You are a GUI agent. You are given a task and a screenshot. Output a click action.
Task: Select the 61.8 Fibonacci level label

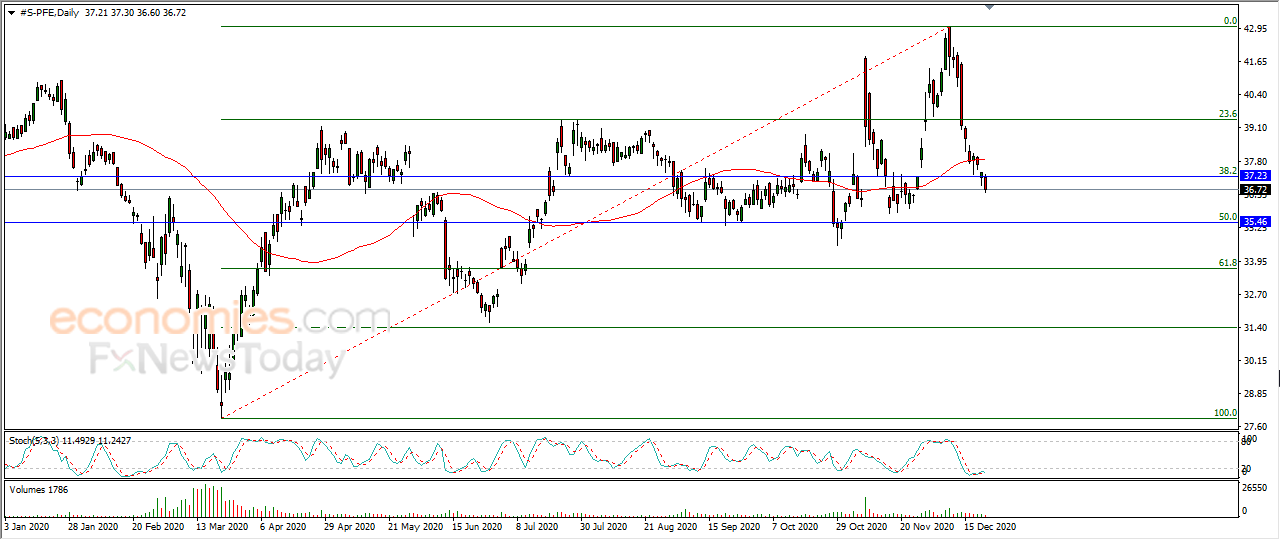tap(1228, 262)
